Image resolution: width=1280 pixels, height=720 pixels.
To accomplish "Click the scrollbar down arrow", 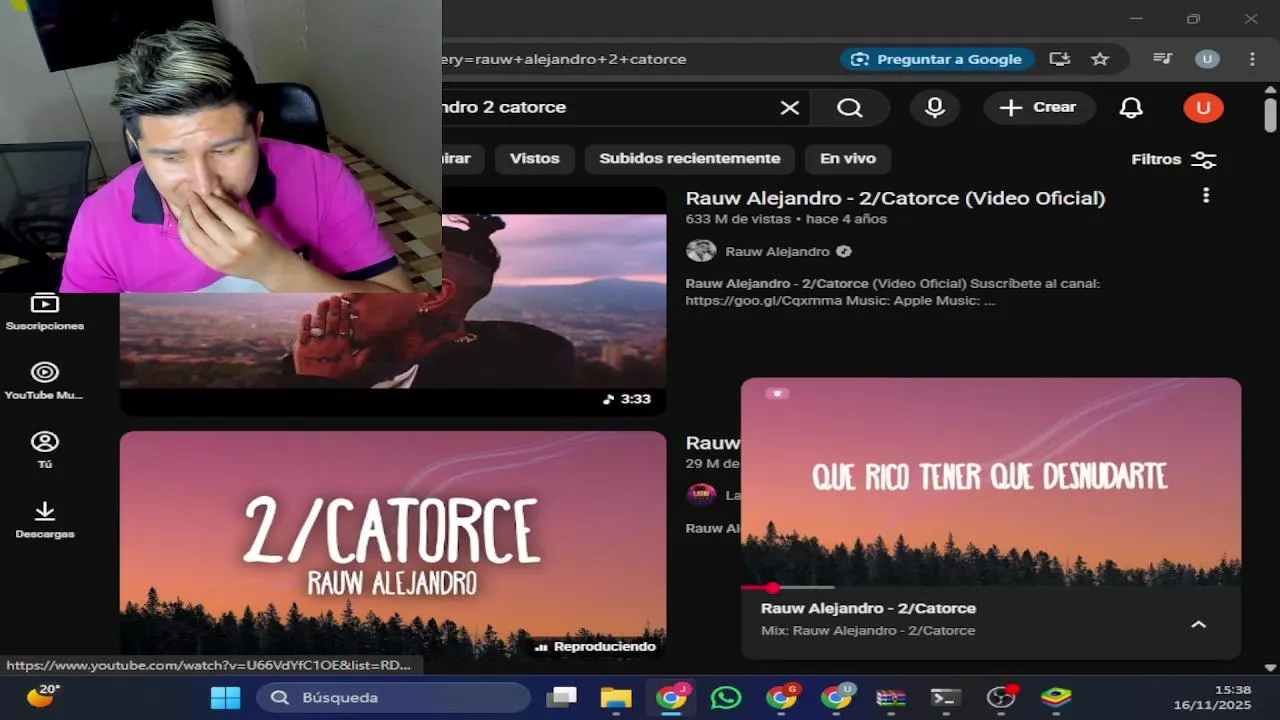I will click(x=1270, y=667).
